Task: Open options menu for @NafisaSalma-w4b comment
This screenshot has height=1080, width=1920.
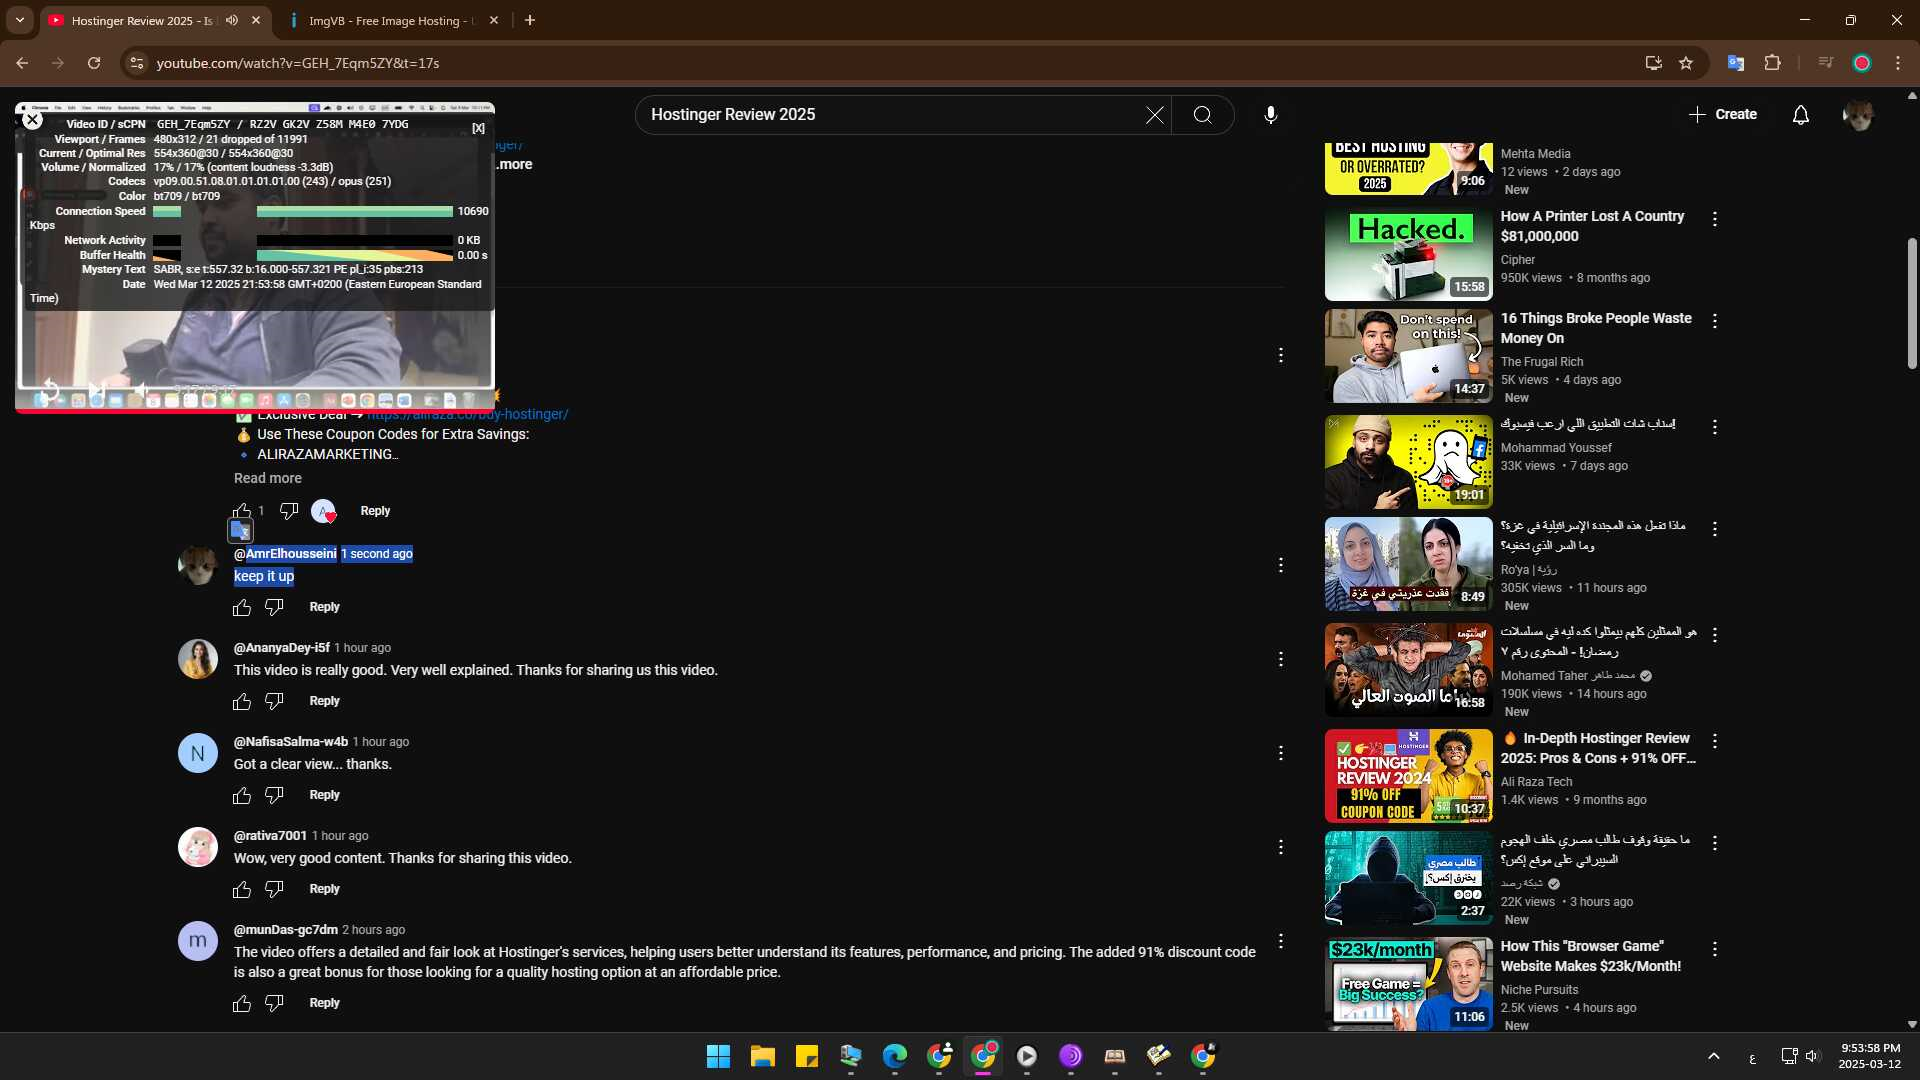Action: click(1280, 753)
